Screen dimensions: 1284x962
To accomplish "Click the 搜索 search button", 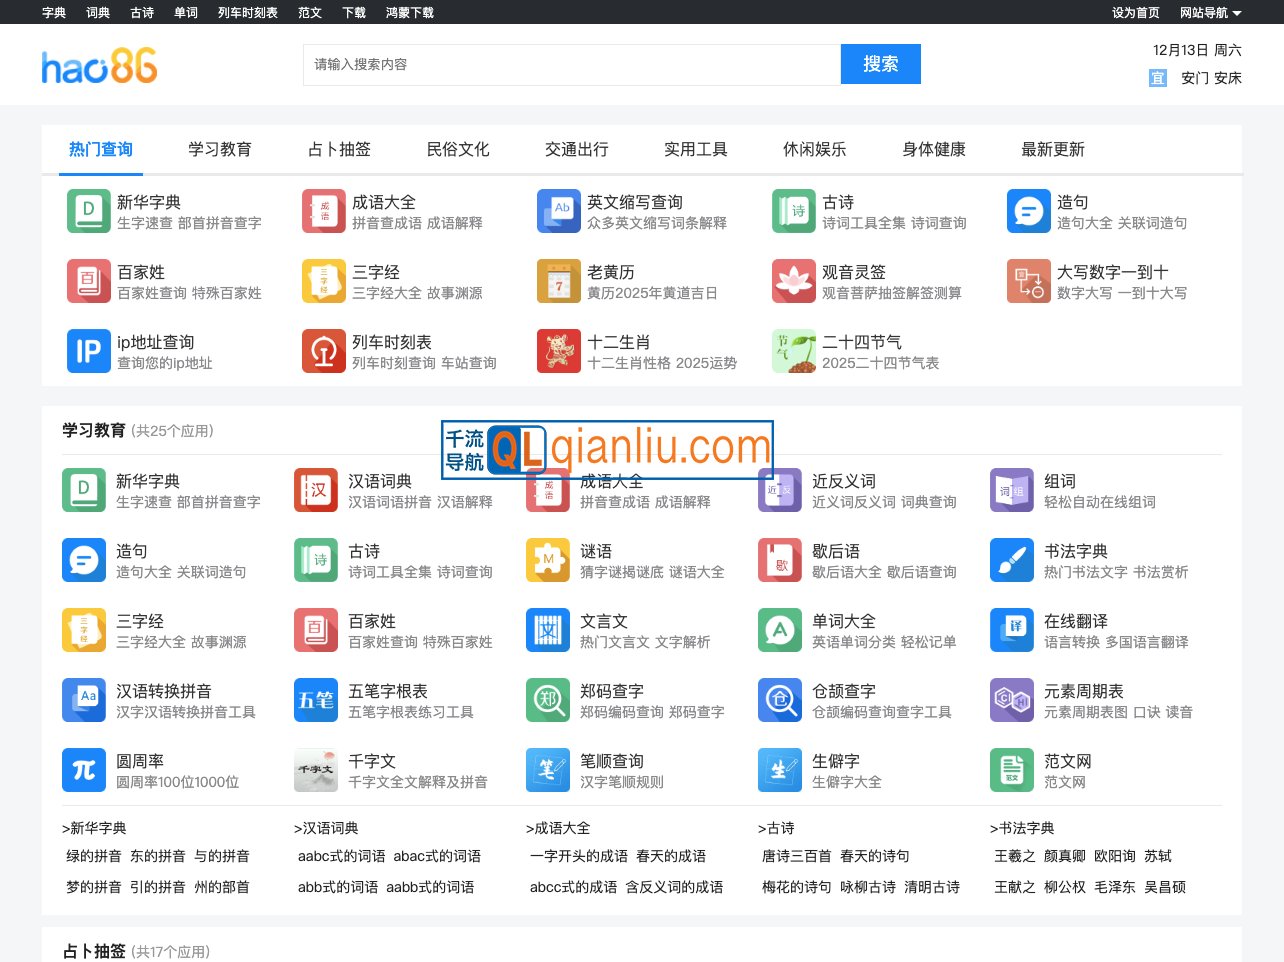I will click(881, 63).
